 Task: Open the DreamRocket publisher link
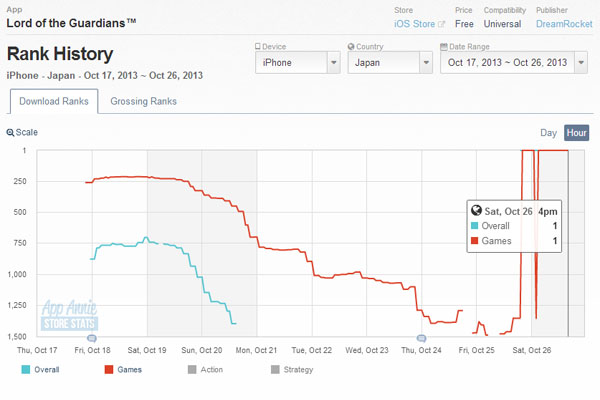(564, 24)
